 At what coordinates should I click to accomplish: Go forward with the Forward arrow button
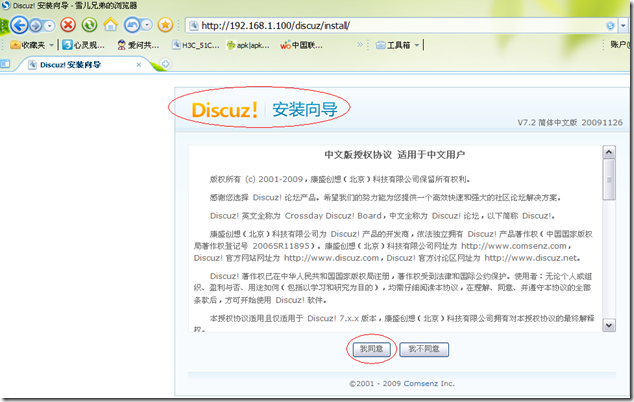pos(36,26)
